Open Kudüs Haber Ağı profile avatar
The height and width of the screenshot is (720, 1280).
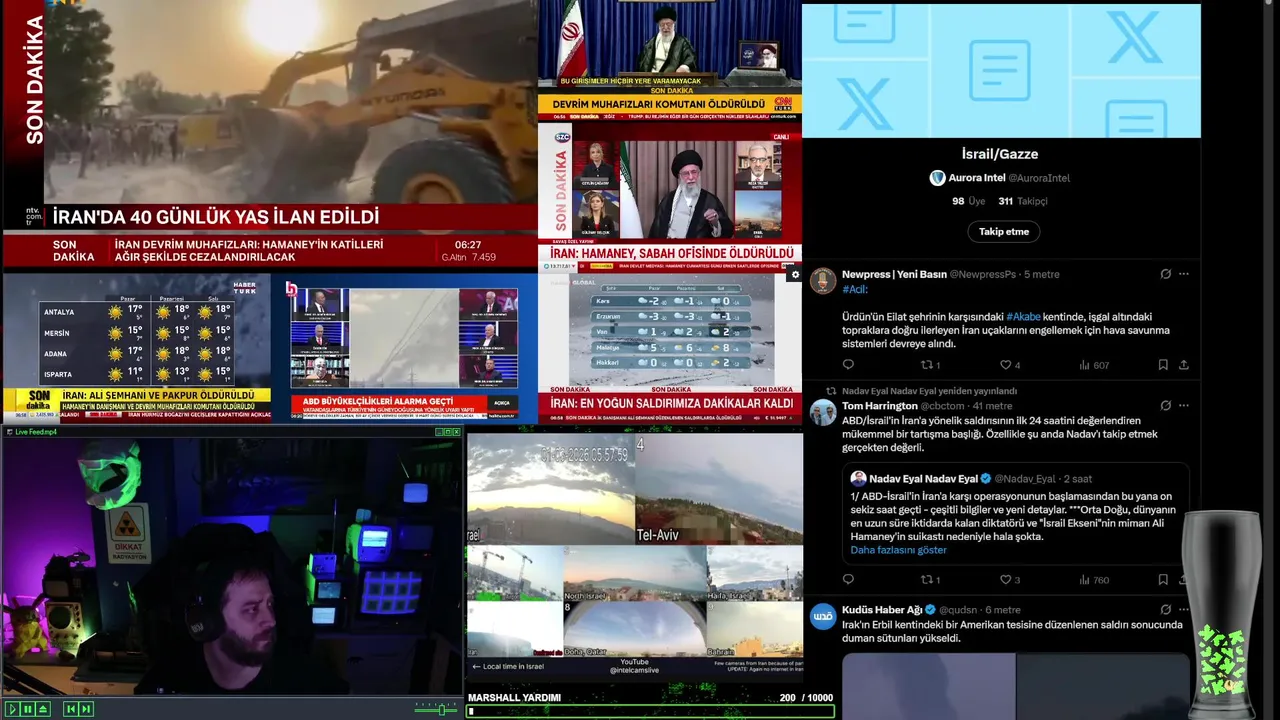pos(823,617)
